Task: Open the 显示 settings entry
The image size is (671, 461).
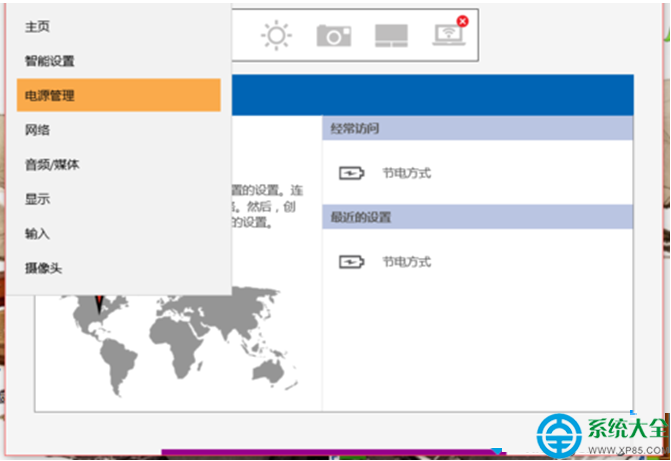Action: click(x=37, y=199)
